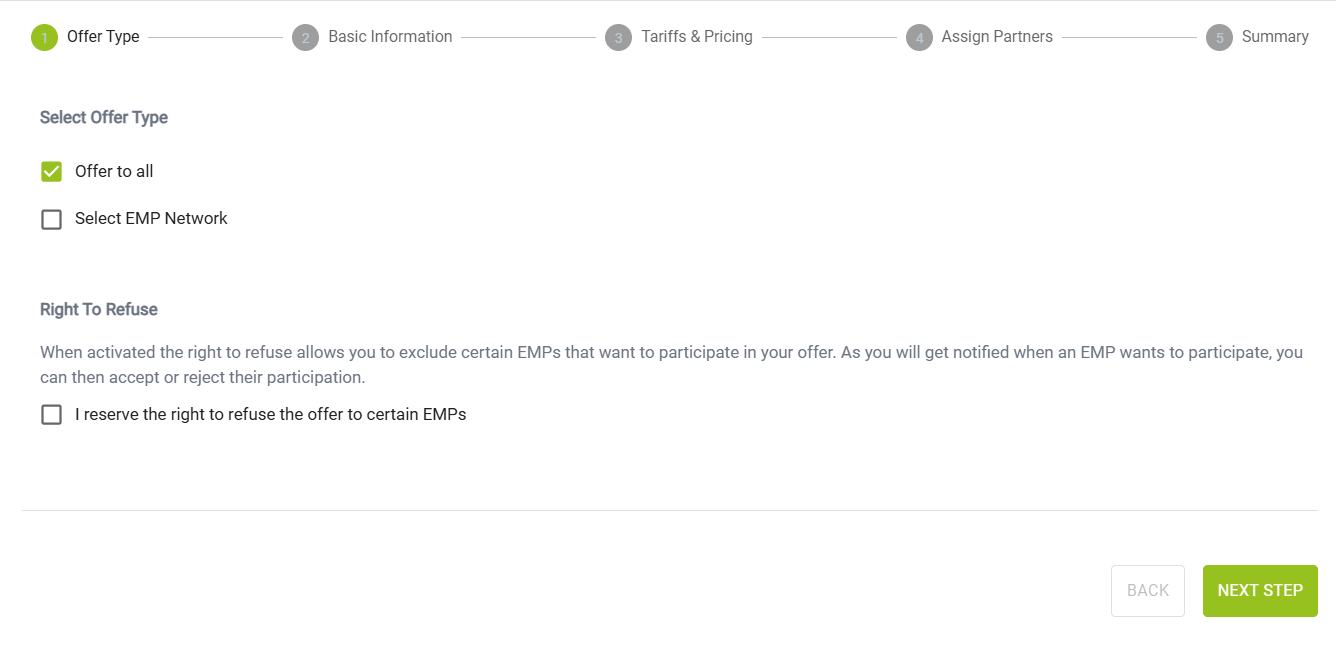Open the Basic Information step label
The image size is (1336, 652).
pyautogui.click(x=390, y=37)
